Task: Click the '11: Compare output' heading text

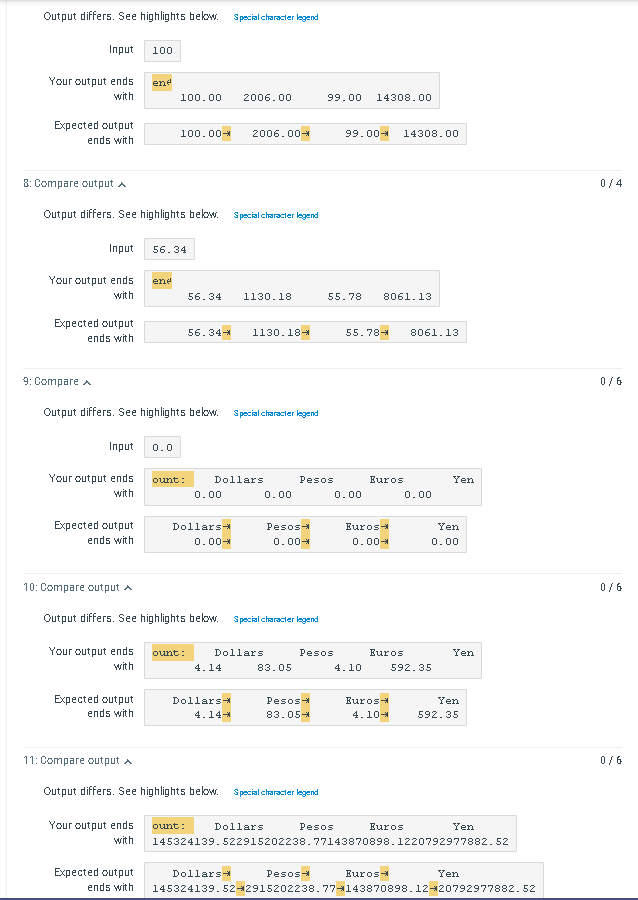Action: click(71, 761)
